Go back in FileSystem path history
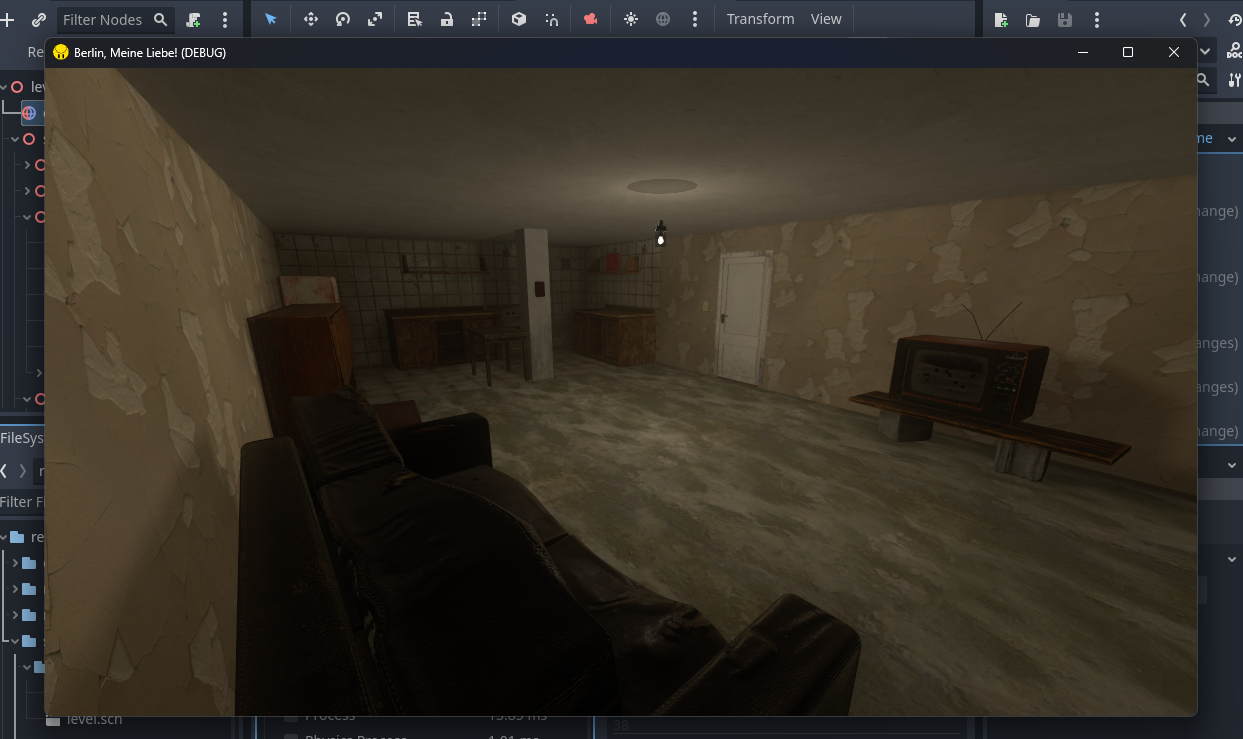 4,470
